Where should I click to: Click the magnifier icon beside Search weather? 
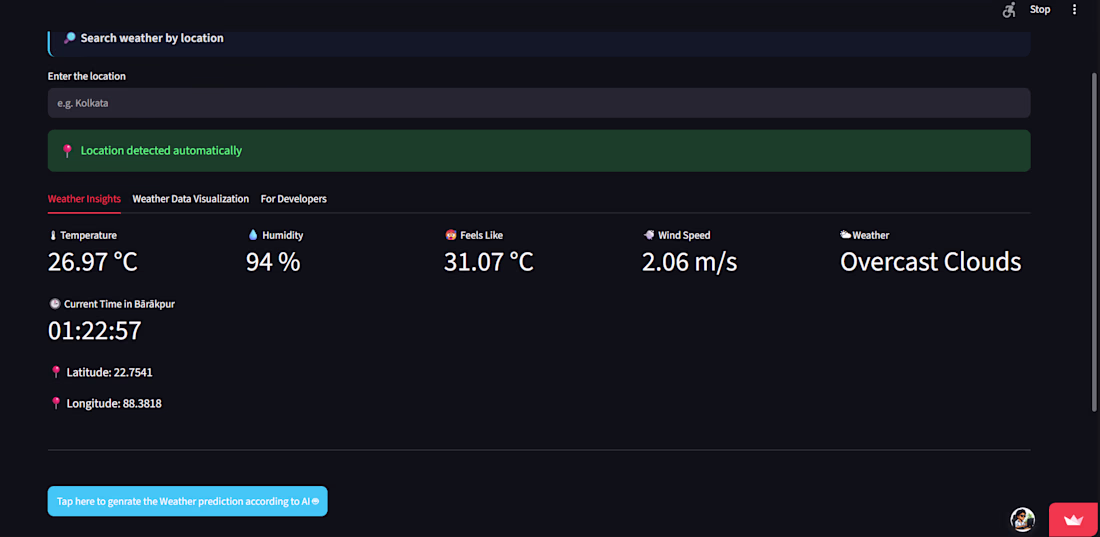click(x=69, y=38)
